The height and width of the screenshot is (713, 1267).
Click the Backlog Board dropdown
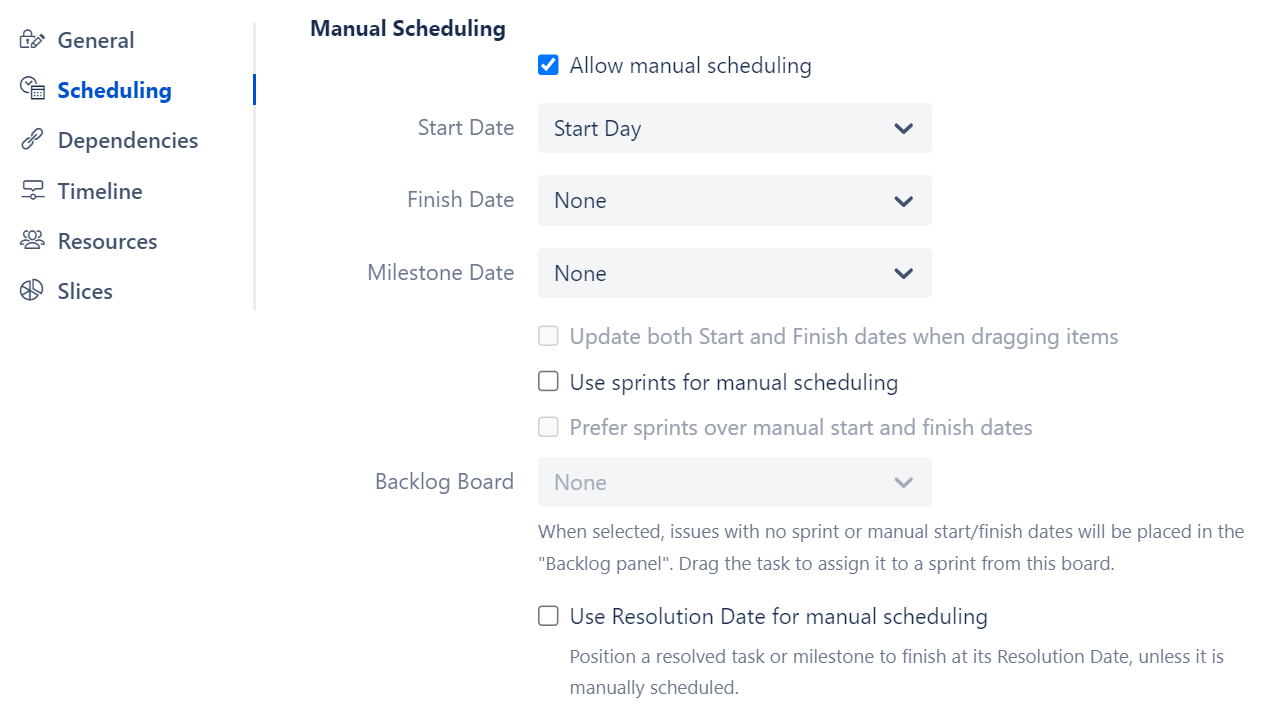735,482
